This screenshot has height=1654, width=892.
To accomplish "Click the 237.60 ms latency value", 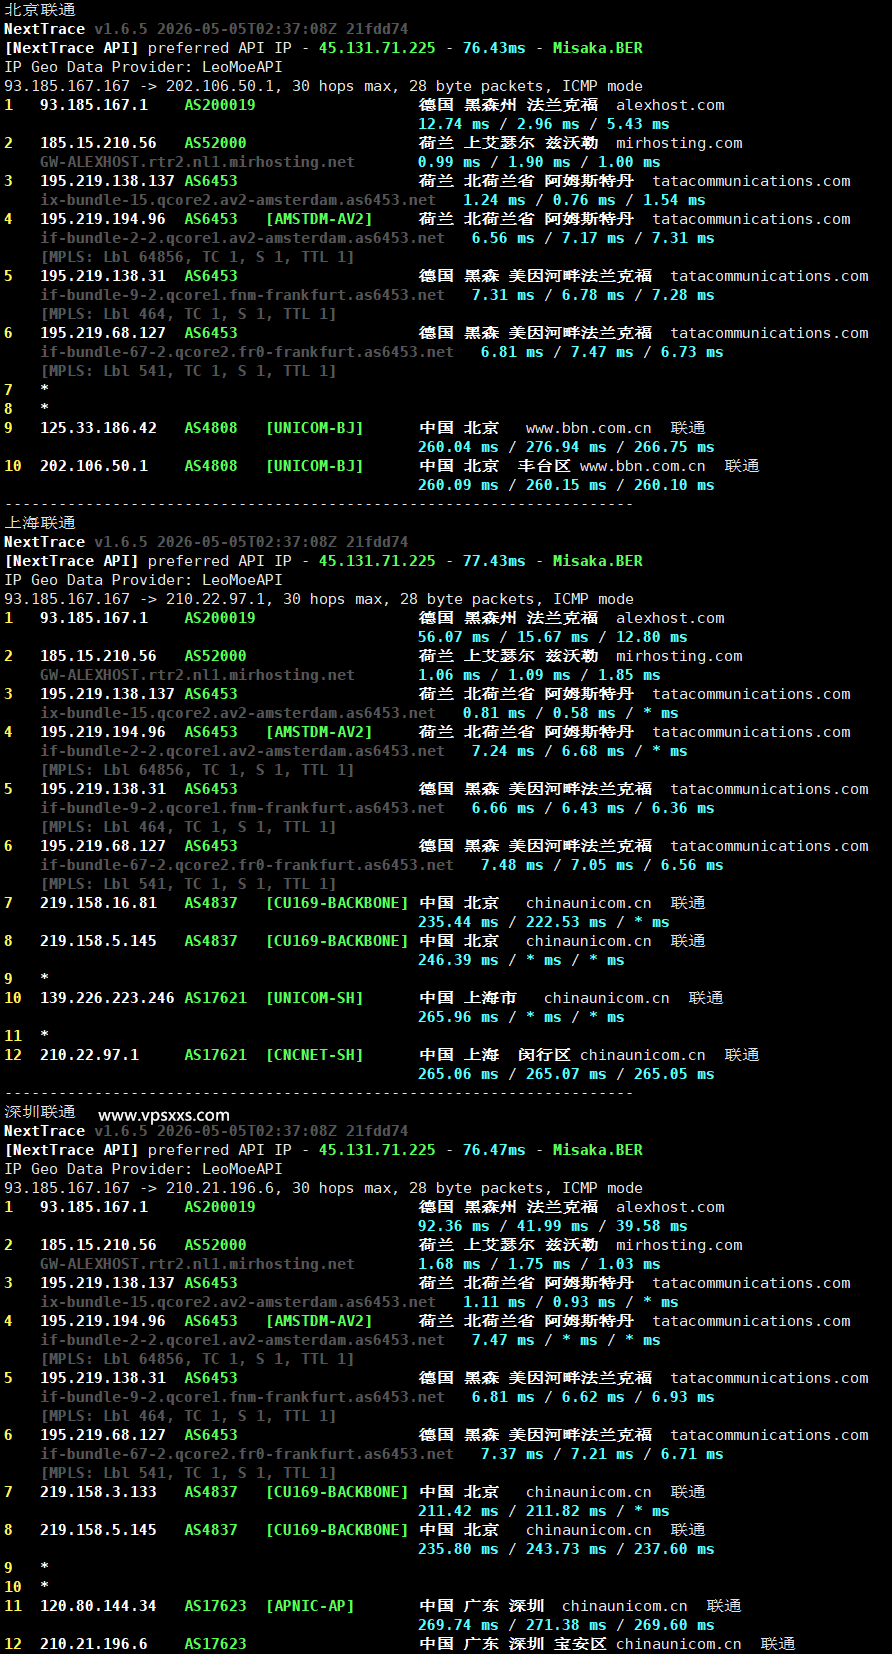I will point(674,1549).
